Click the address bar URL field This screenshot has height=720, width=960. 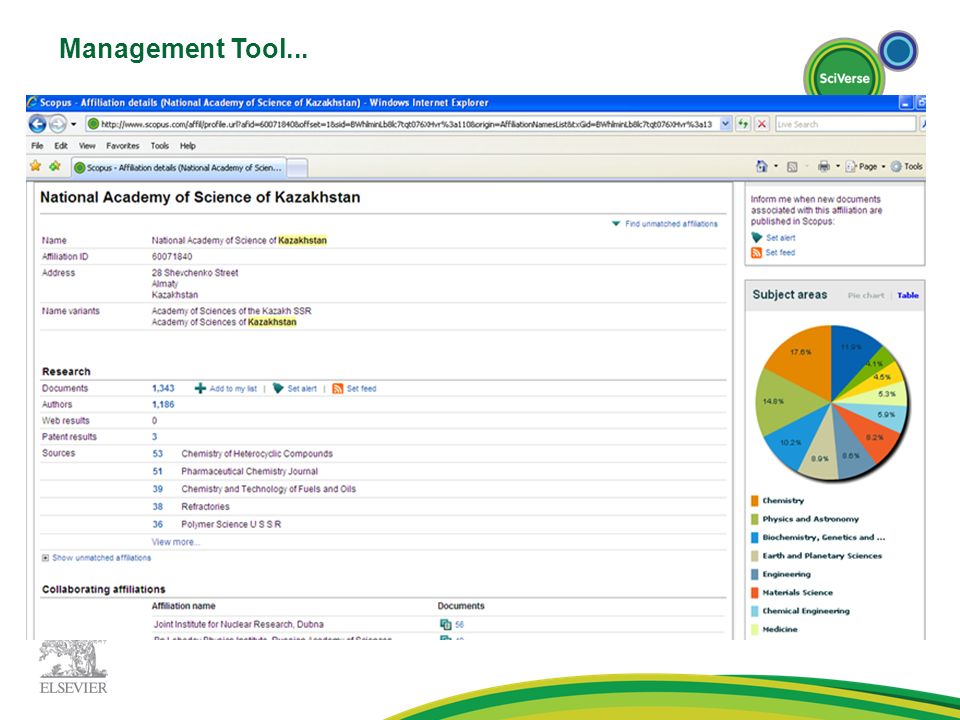point(403,124)
